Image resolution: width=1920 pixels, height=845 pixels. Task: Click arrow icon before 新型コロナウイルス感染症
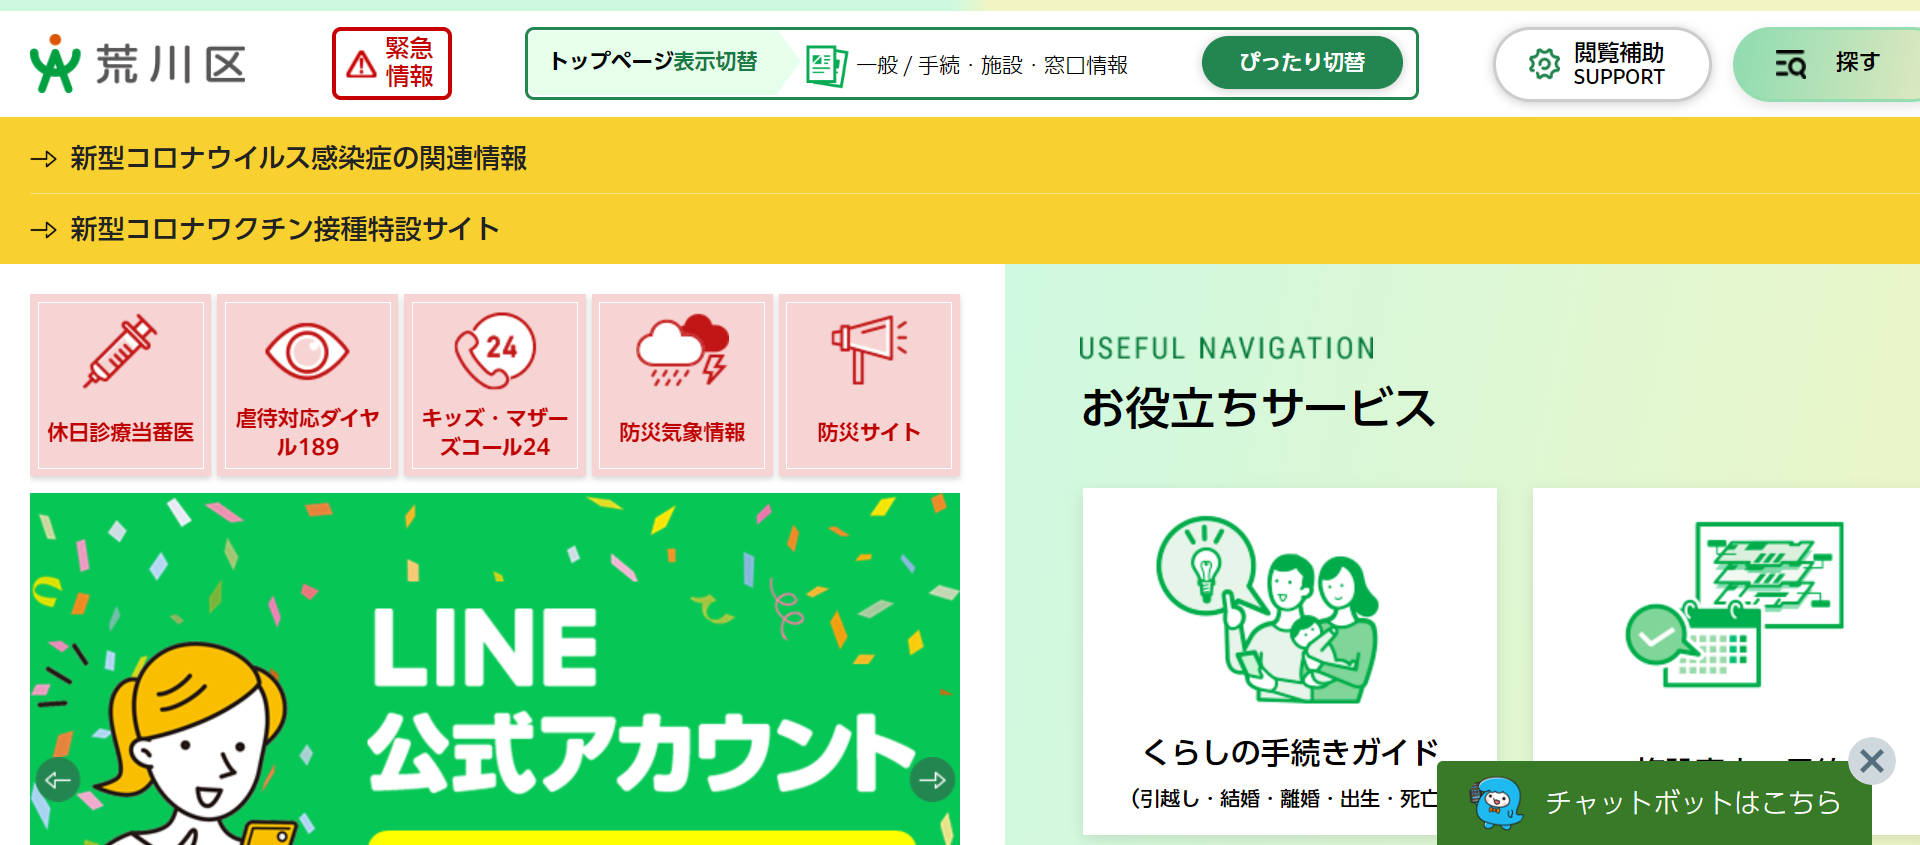(43, 159)
